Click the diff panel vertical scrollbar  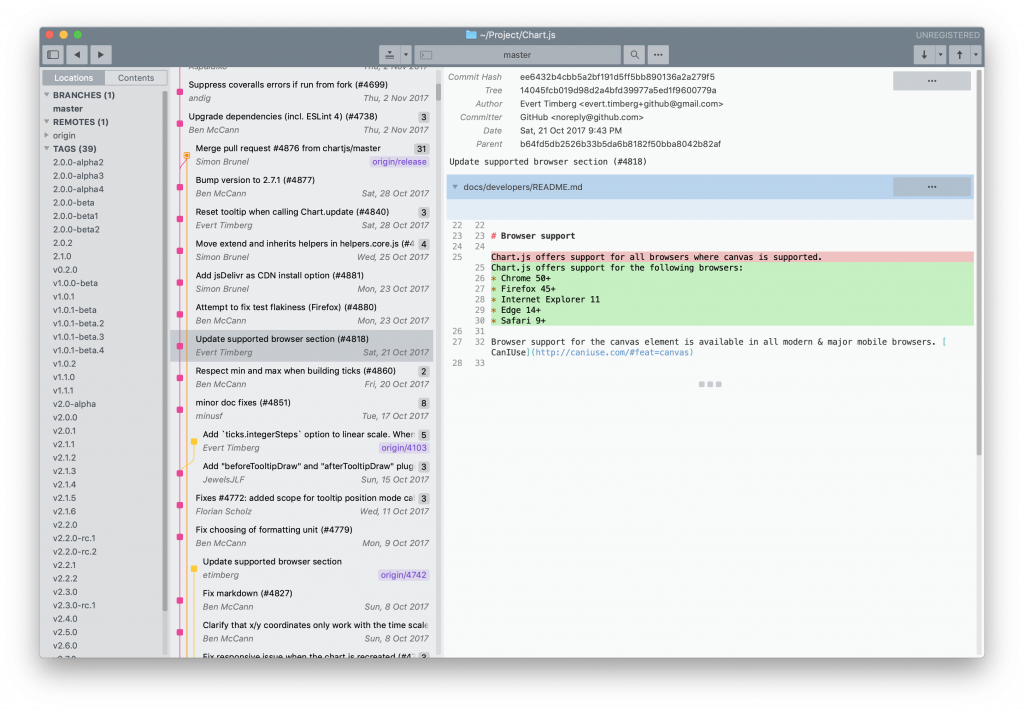[x=979, y=261]
